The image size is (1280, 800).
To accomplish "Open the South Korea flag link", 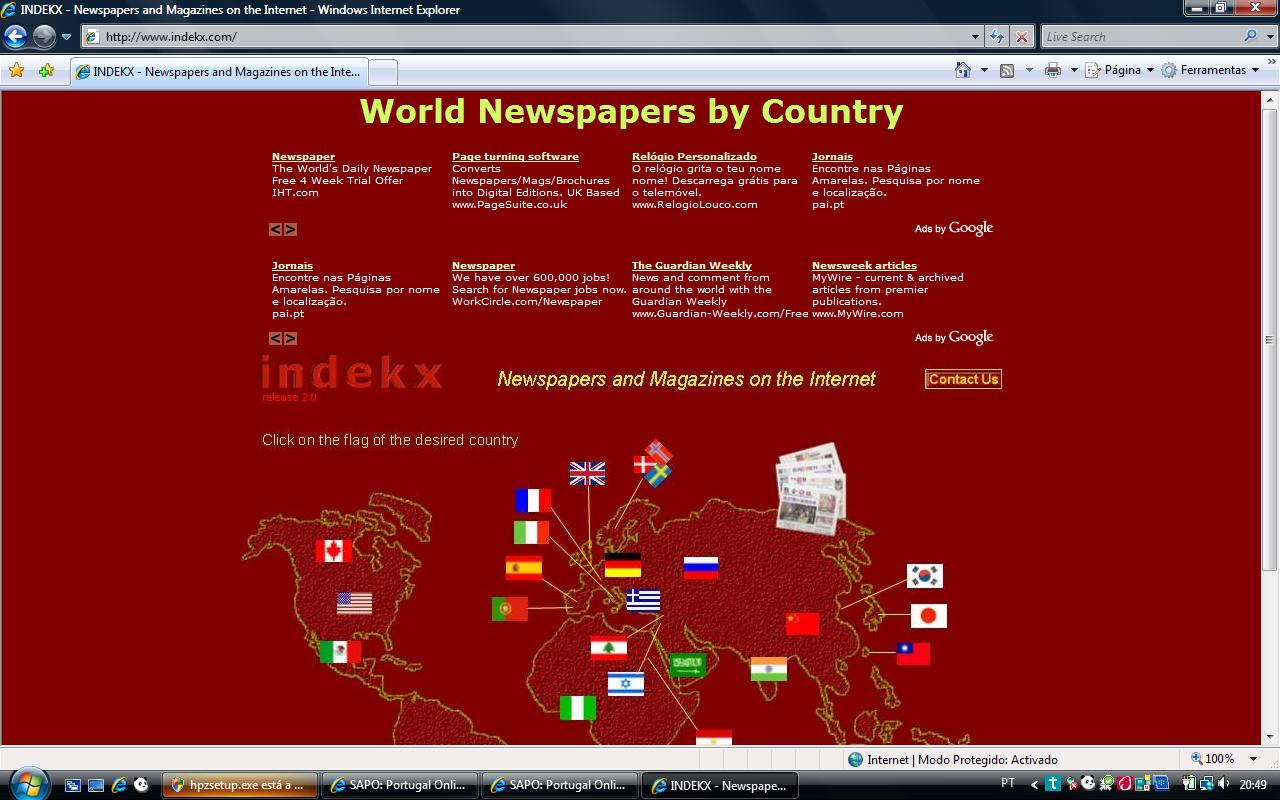I will pos(925,576).
